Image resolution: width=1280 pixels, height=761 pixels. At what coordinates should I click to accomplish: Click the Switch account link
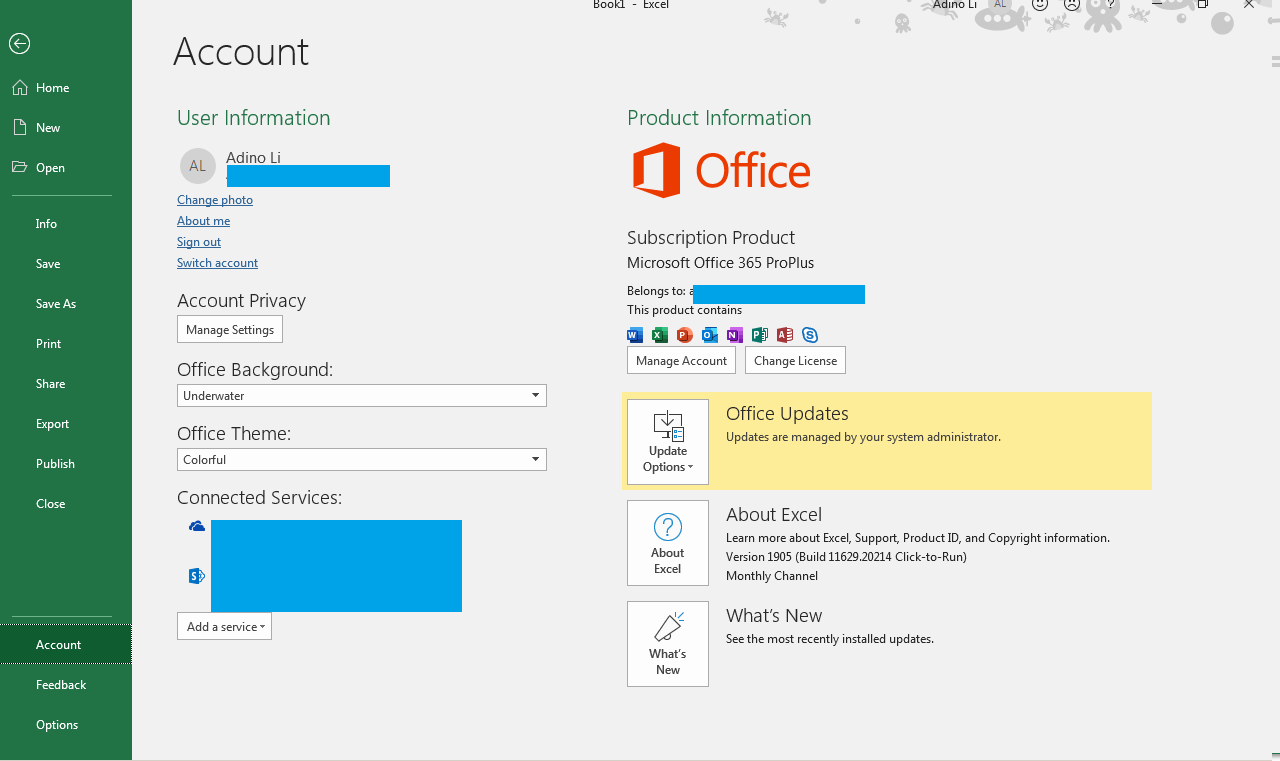[x=217, y=263]
